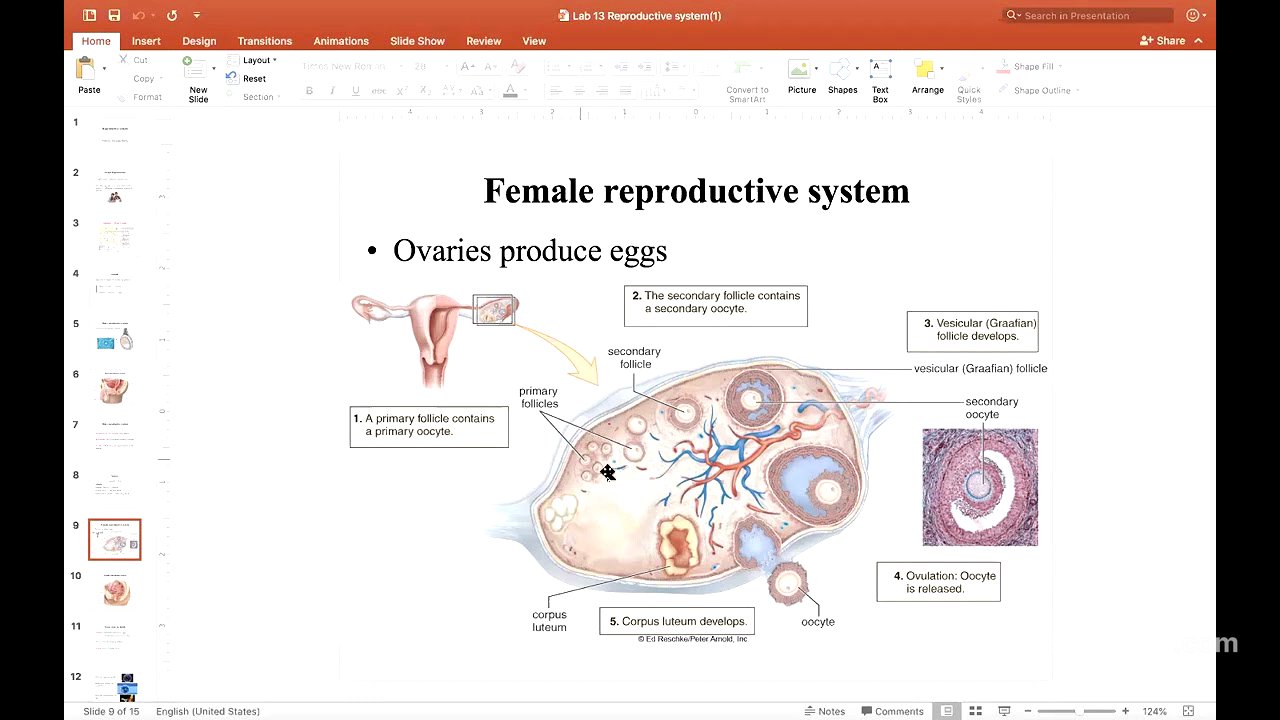Screen dimensions: 1280x720
Task: Switch to the Slide Show tab
Action: click(417, 41)
